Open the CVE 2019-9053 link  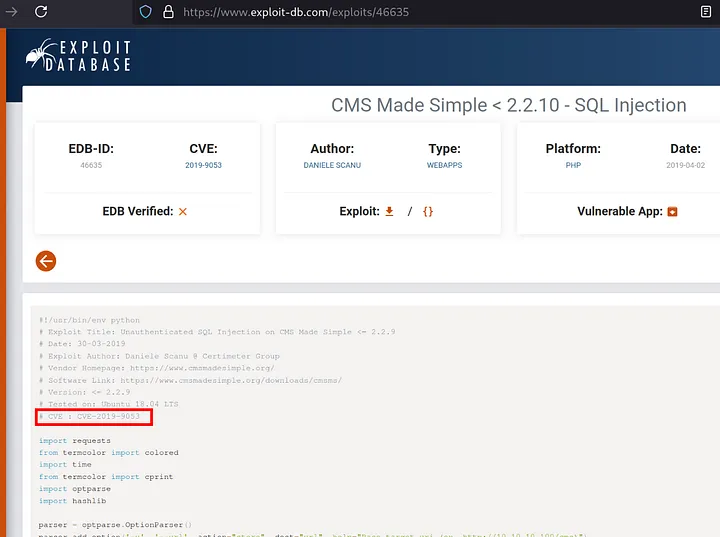click(x=203, y=165)
